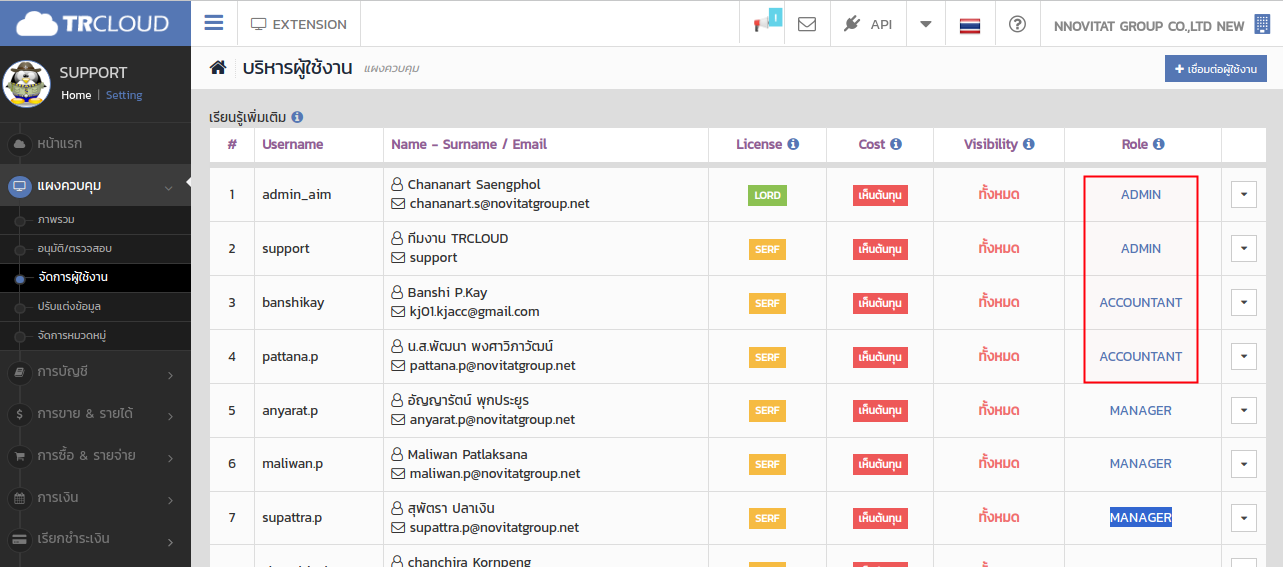Click เห็นต้นทุน cost badge for pattana.p

(x=880, y=357)
